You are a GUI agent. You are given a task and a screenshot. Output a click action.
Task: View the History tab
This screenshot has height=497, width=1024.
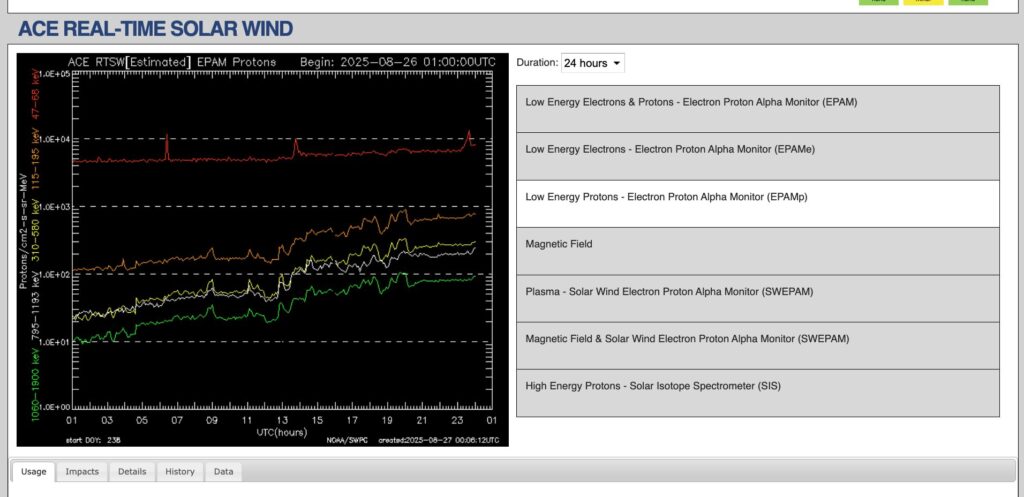coord(180,472)
